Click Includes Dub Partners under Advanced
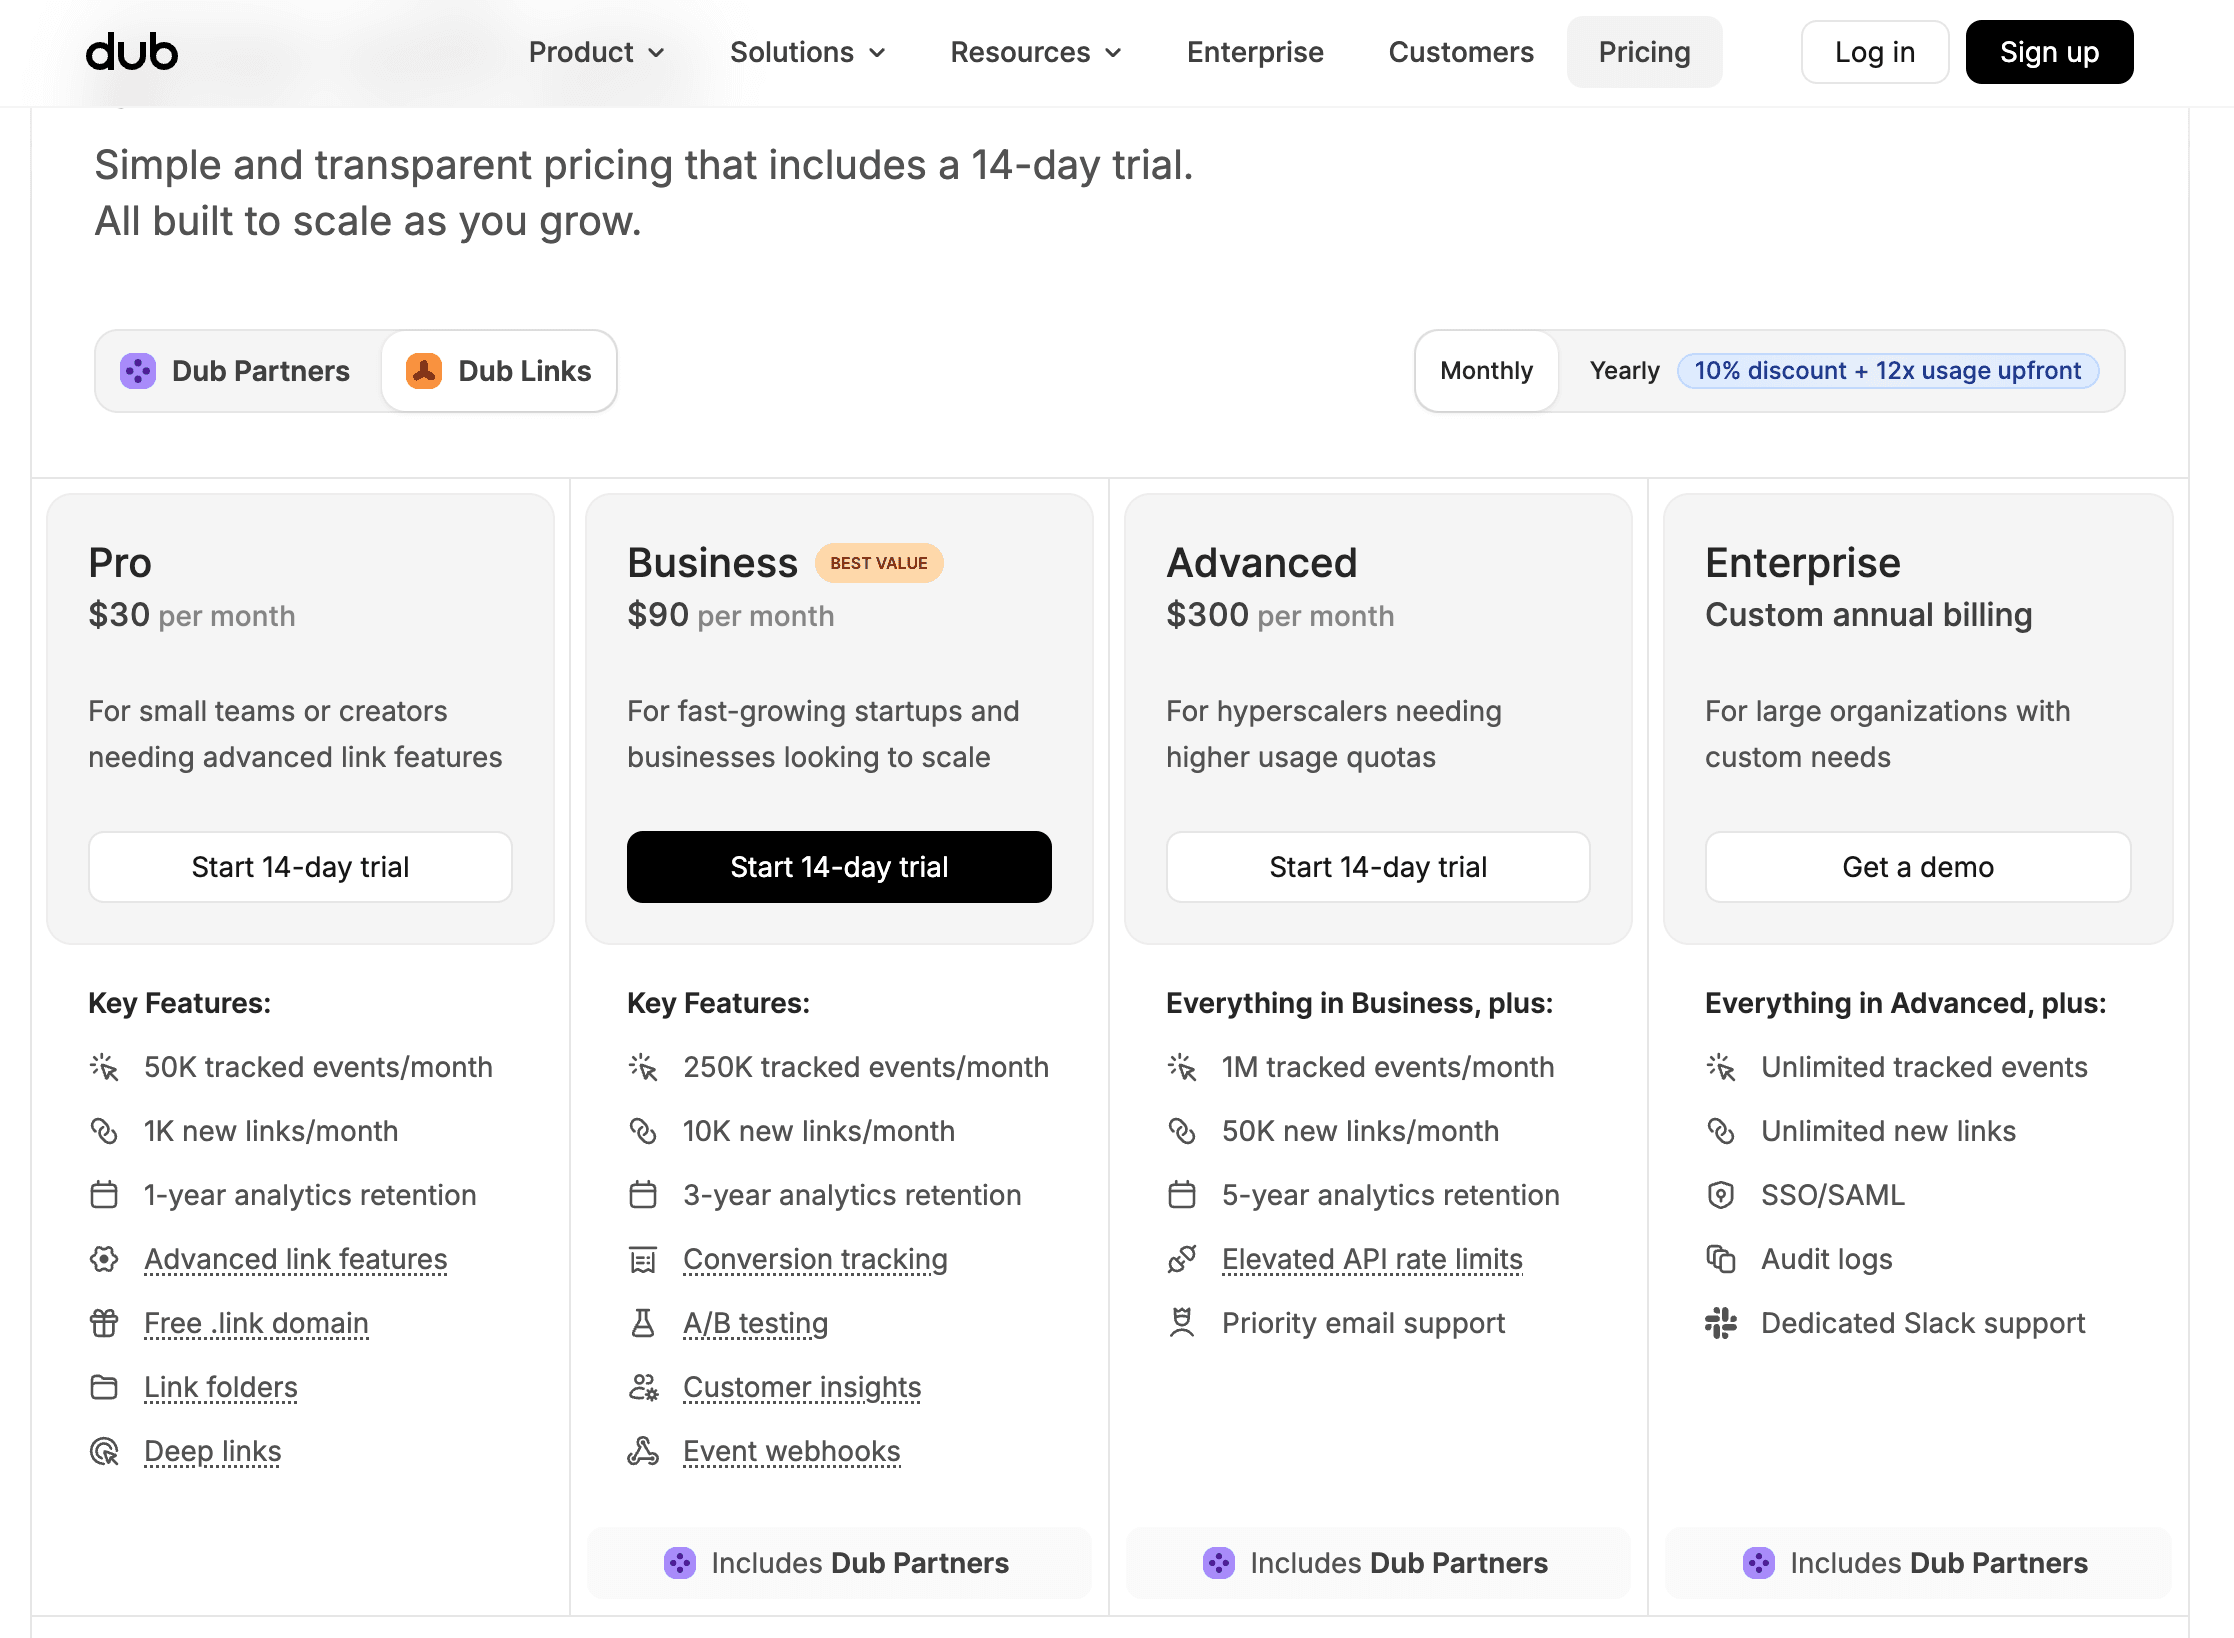Viewport: 2234px width, 1638px height. click(x=1378, y=1563)
